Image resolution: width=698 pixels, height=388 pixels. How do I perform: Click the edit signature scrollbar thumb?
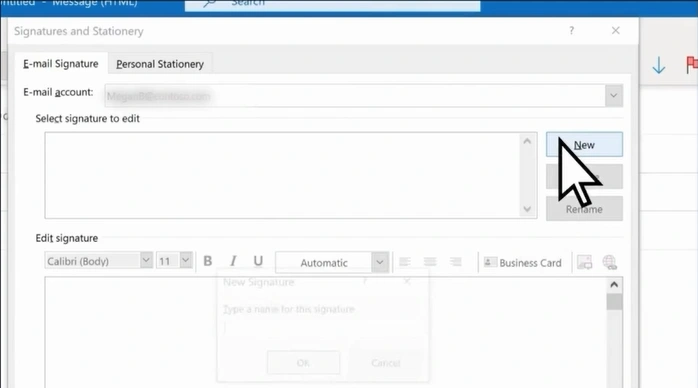coord(614,302)
